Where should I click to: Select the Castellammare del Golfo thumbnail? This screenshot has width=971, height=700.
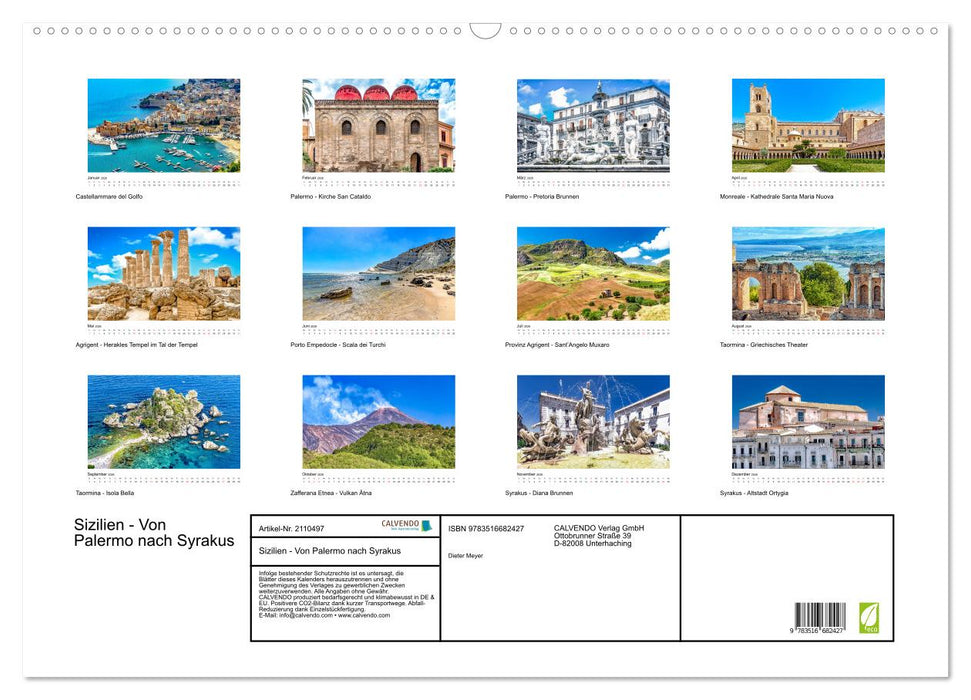tap(165, 125)
